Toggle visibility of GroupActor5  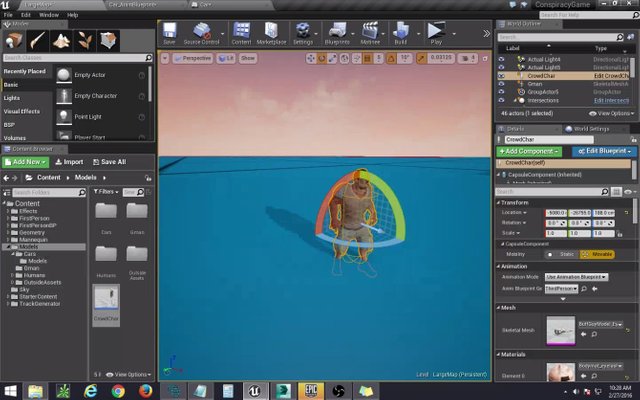501,92
